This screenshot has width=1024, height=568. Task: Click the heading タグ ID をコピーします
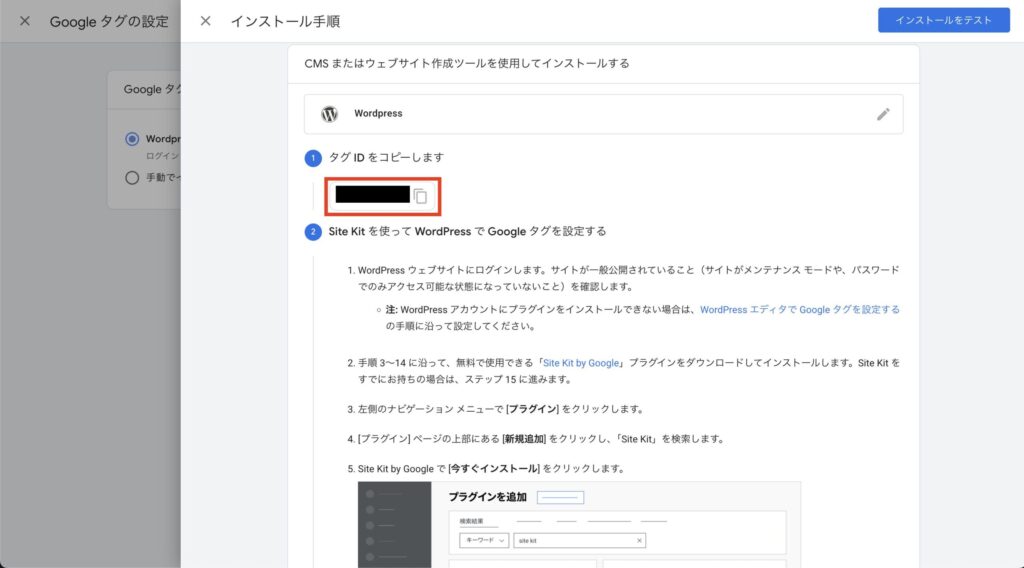(386, 157)
